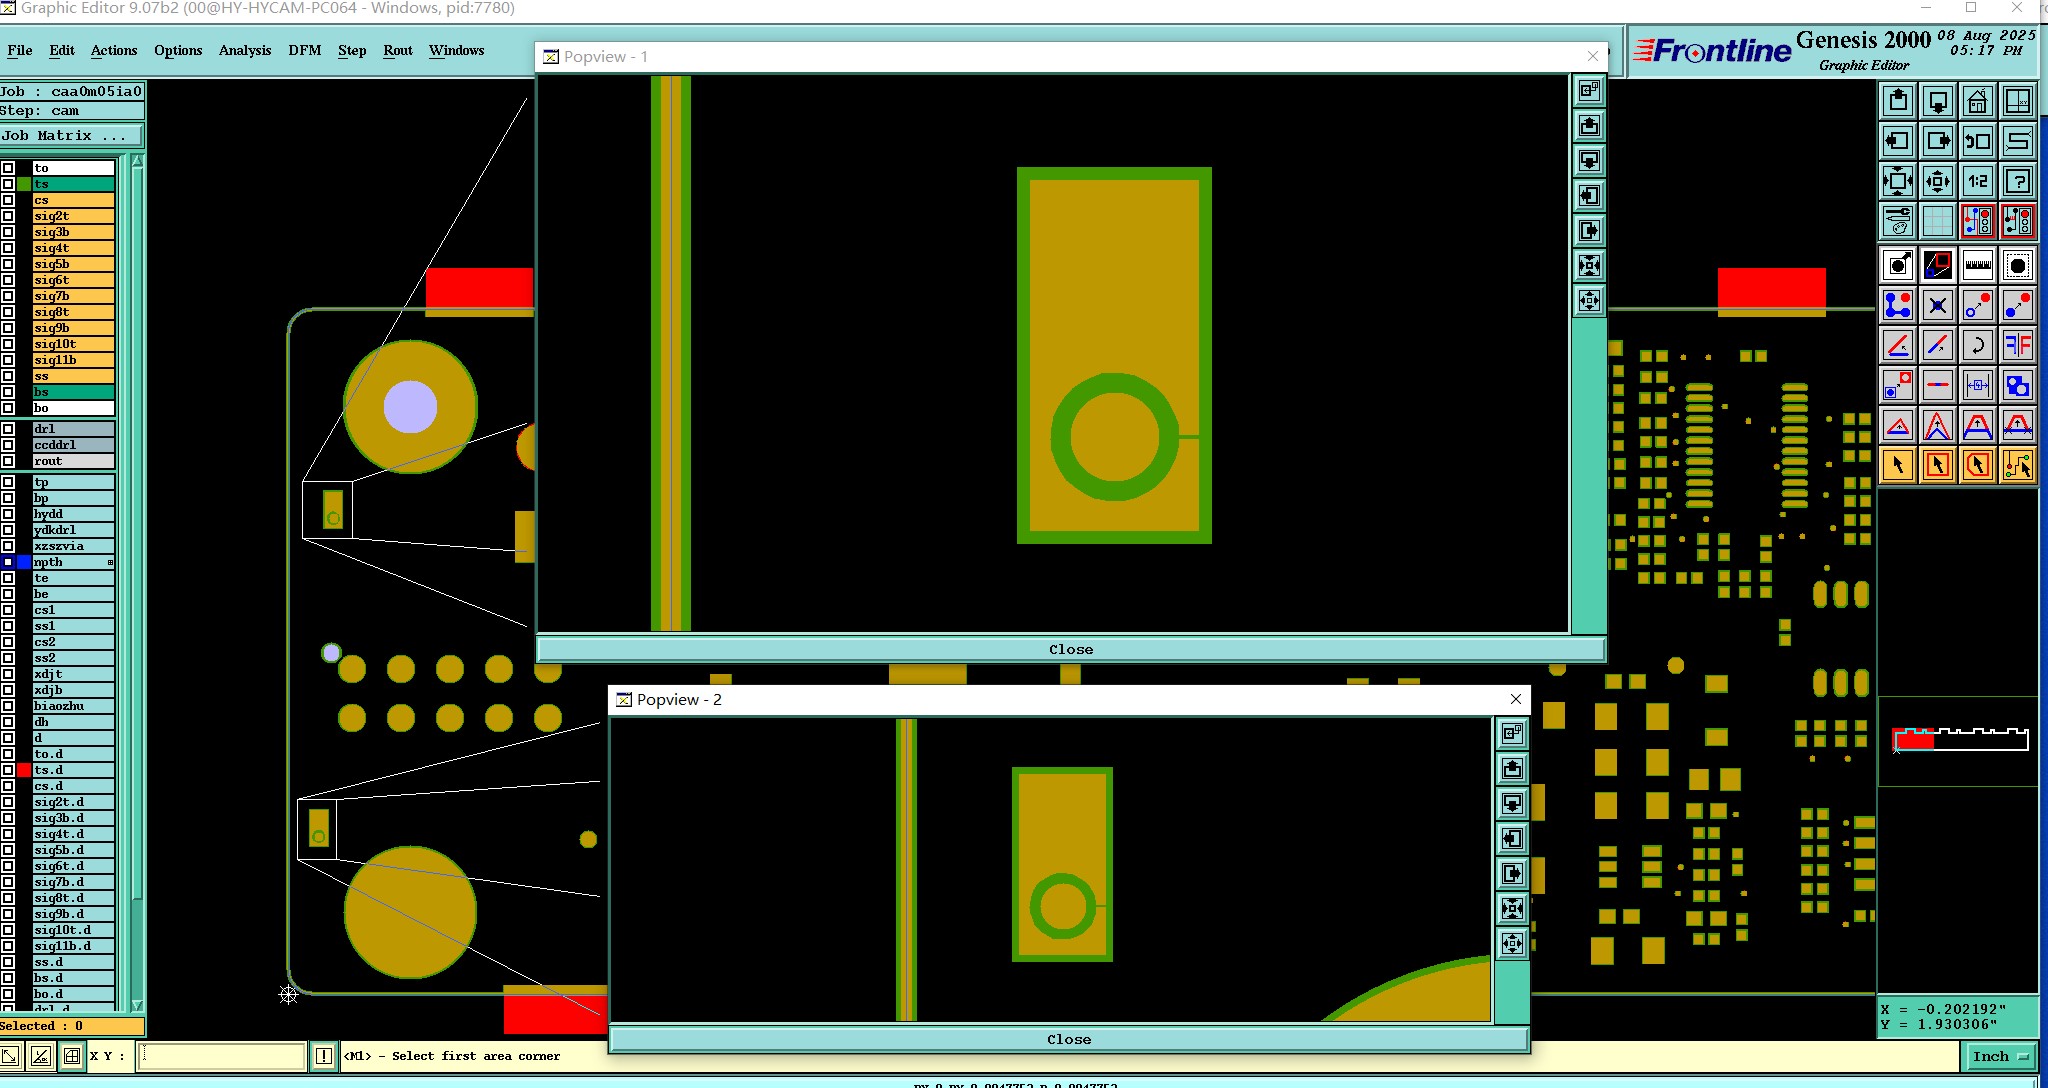Open the question mark help icon

pos(2017,181)
